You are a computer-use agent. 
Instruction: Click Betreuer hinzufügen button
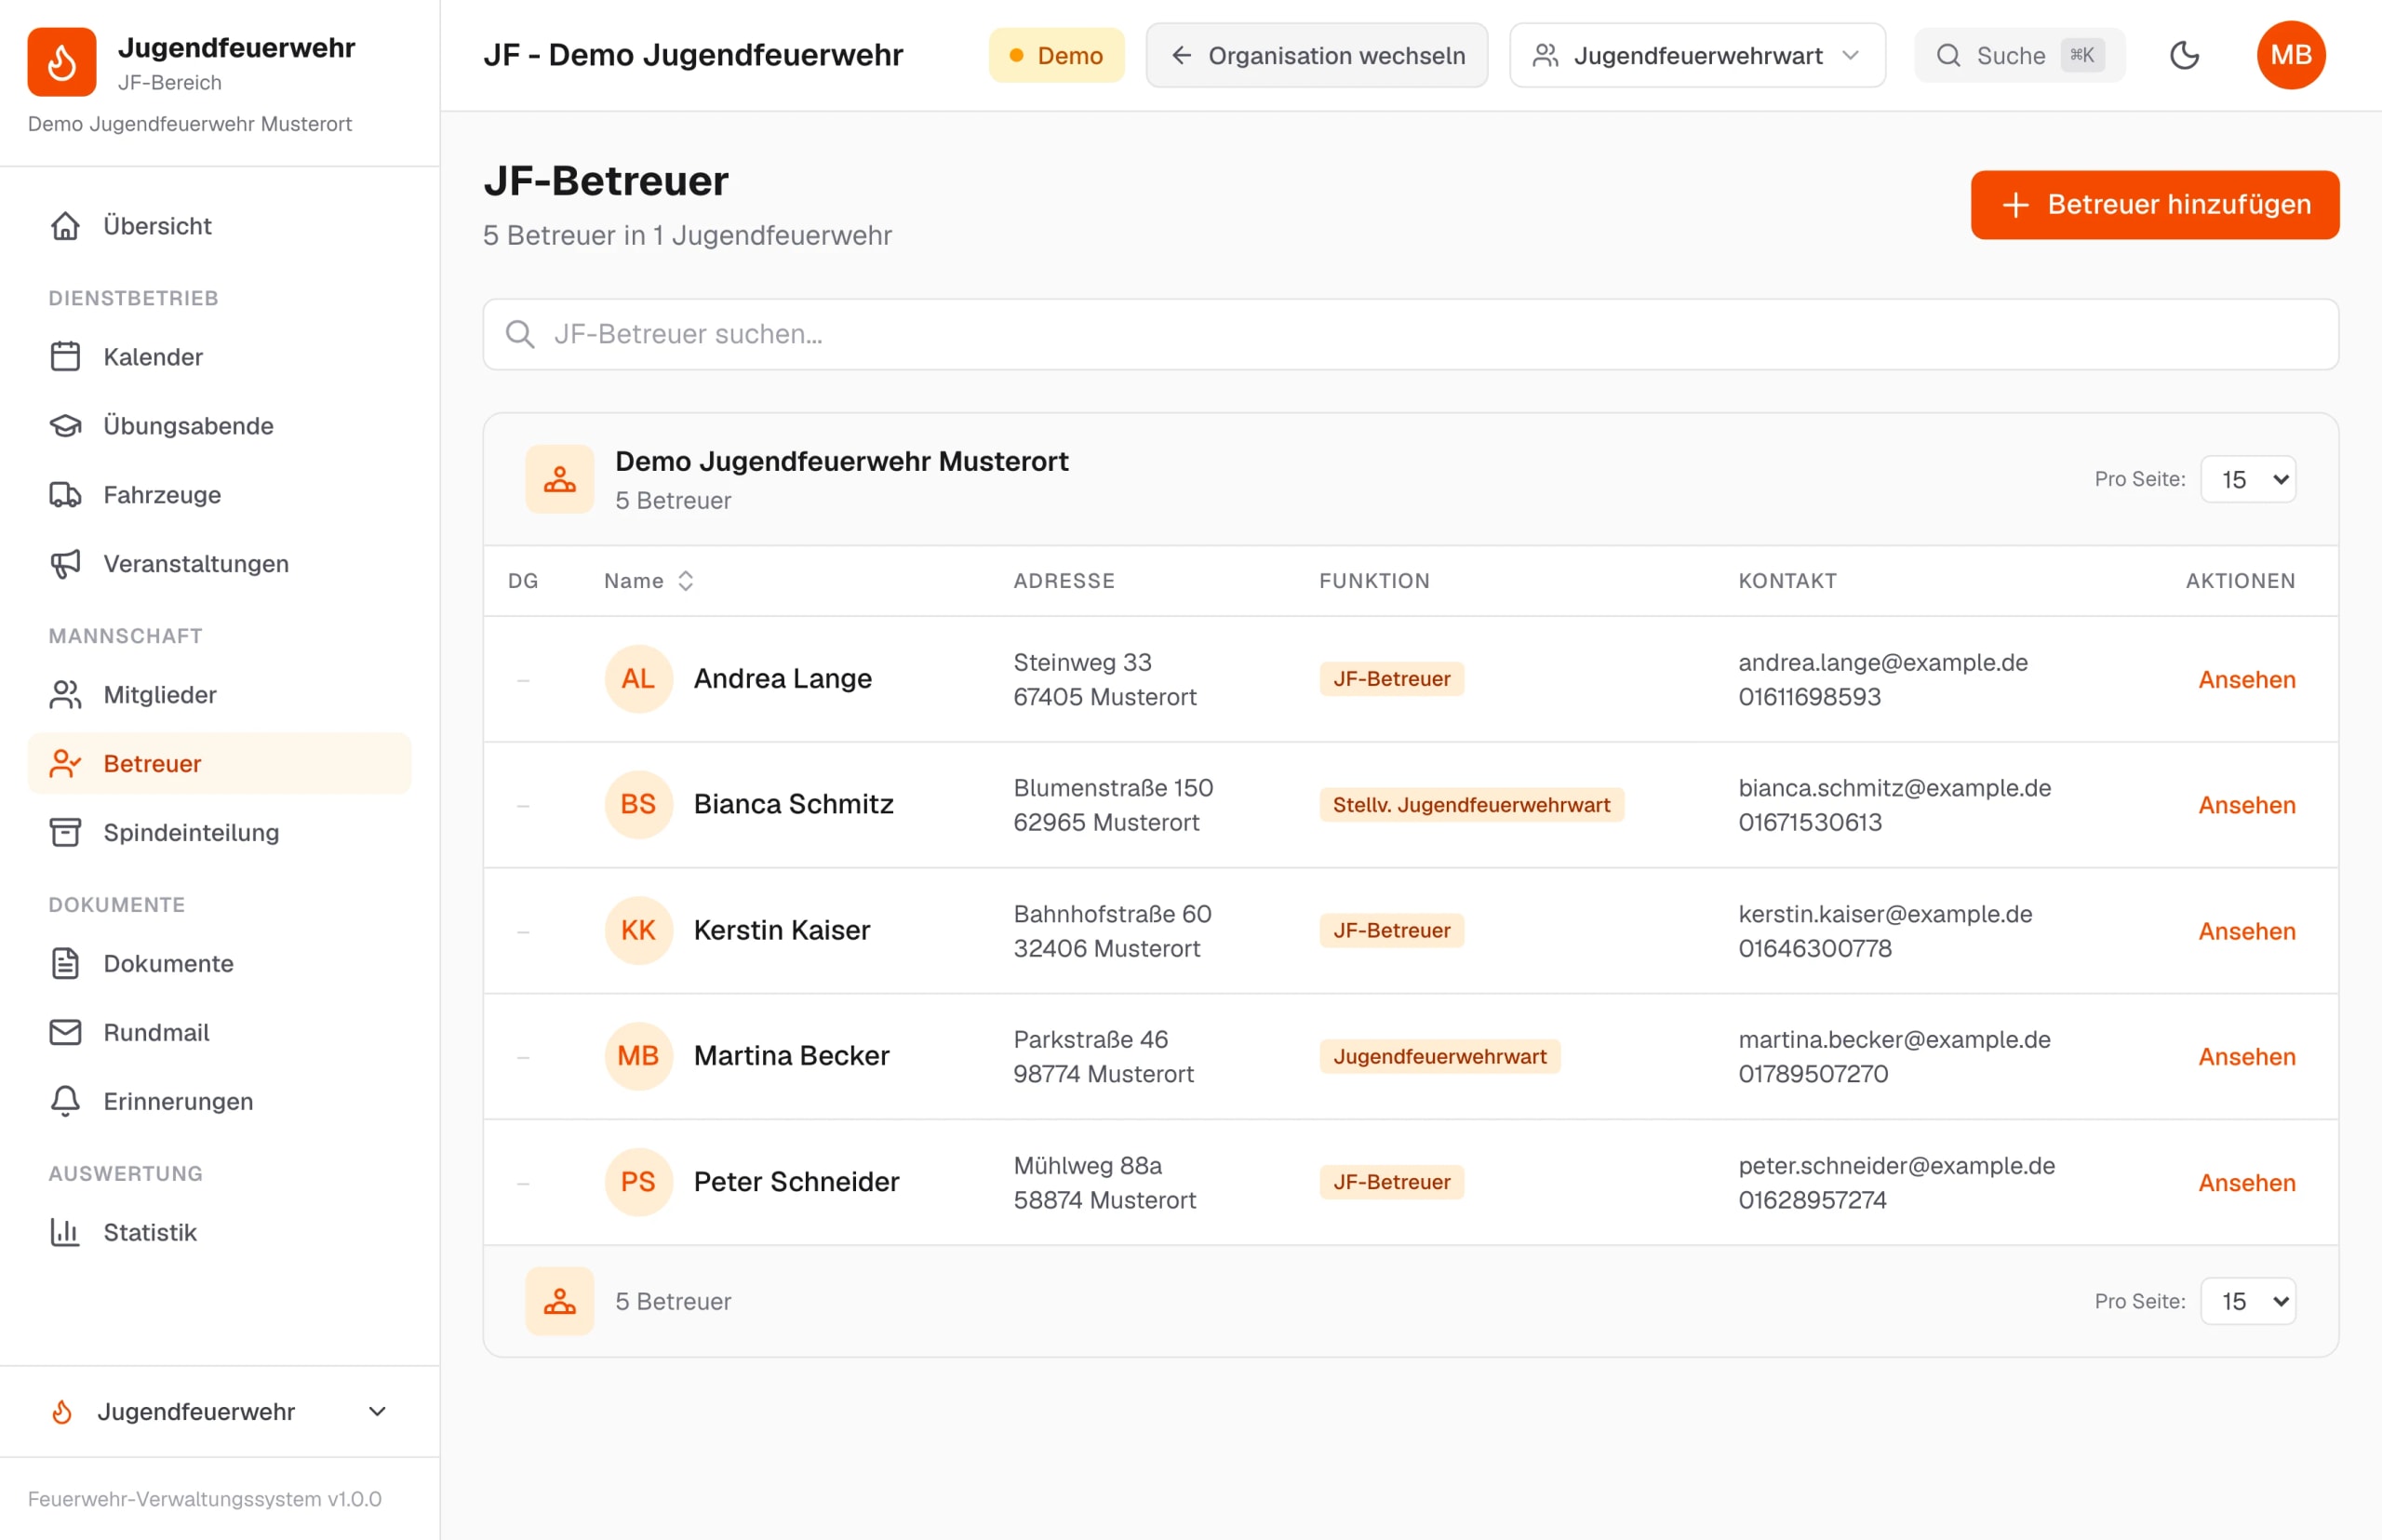[x=2154, y=205]
